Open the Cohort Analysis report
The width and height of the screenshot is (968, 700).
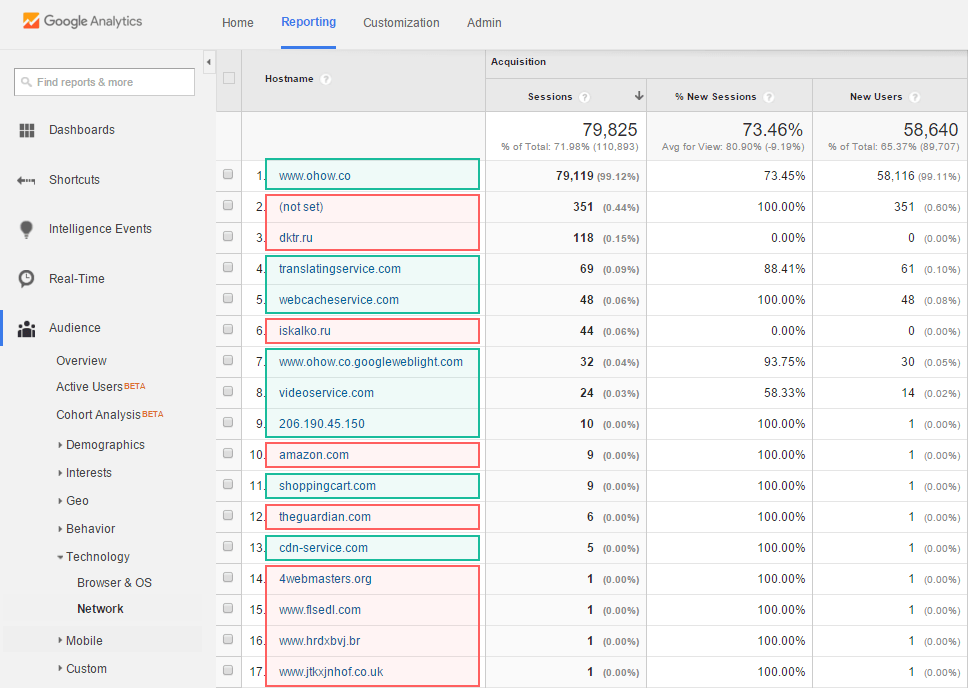[x=98, y=415]
